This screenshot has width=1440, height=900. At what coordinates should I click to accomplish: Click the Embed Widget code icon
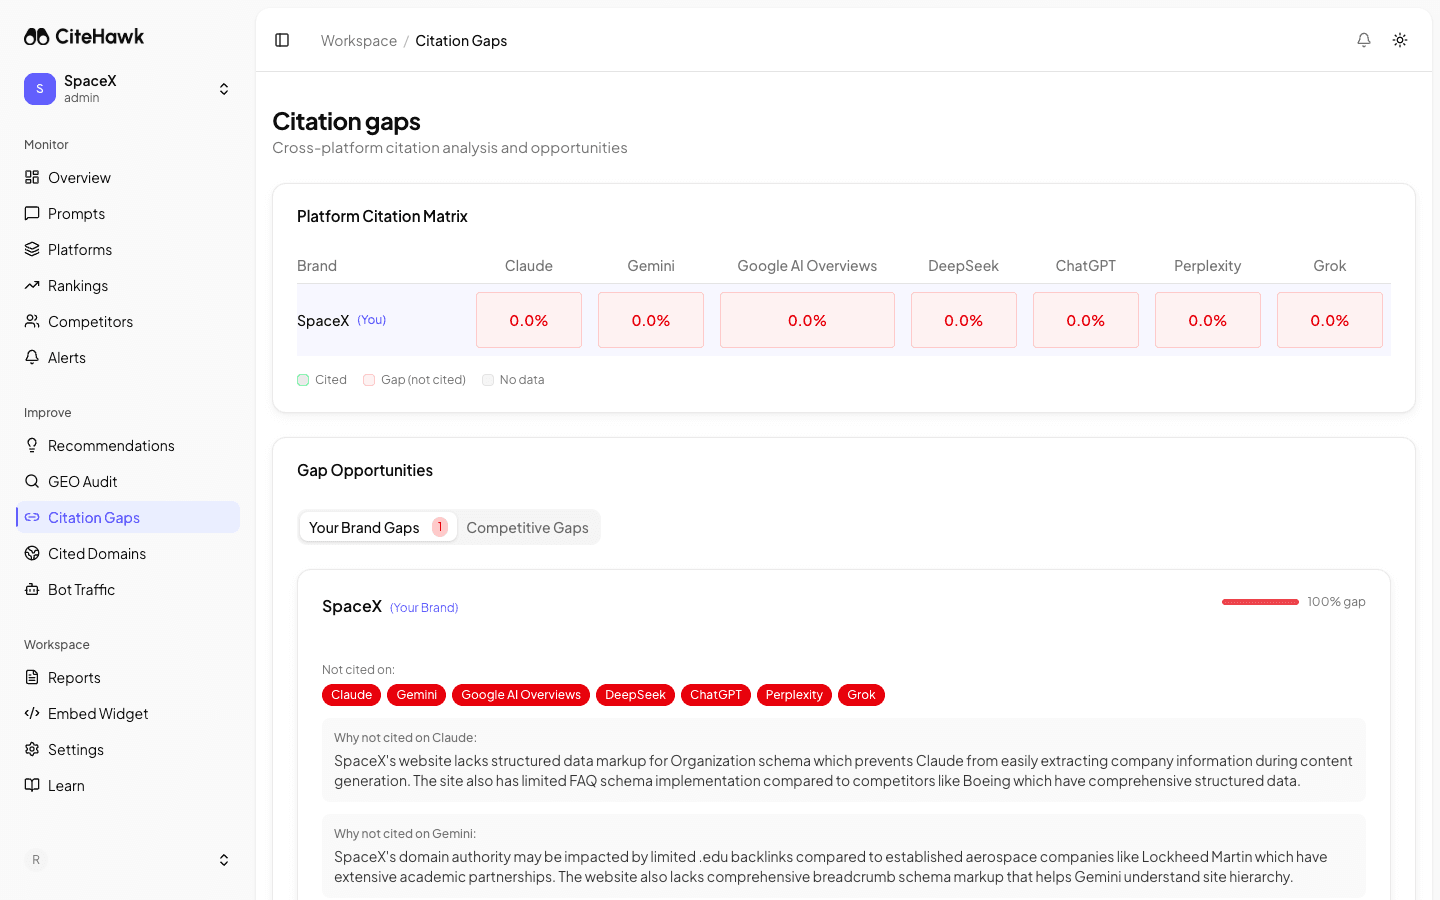pyautogui.click(x=32, y=713)
